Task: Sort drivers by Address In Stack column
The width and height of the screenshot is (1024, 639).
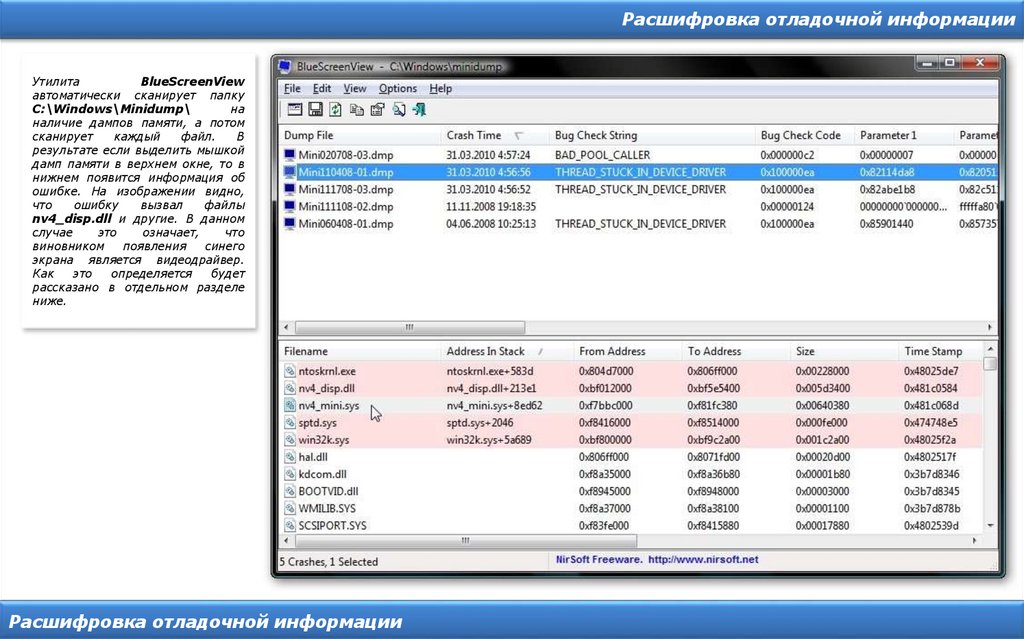Action: (x=485, y=351)
